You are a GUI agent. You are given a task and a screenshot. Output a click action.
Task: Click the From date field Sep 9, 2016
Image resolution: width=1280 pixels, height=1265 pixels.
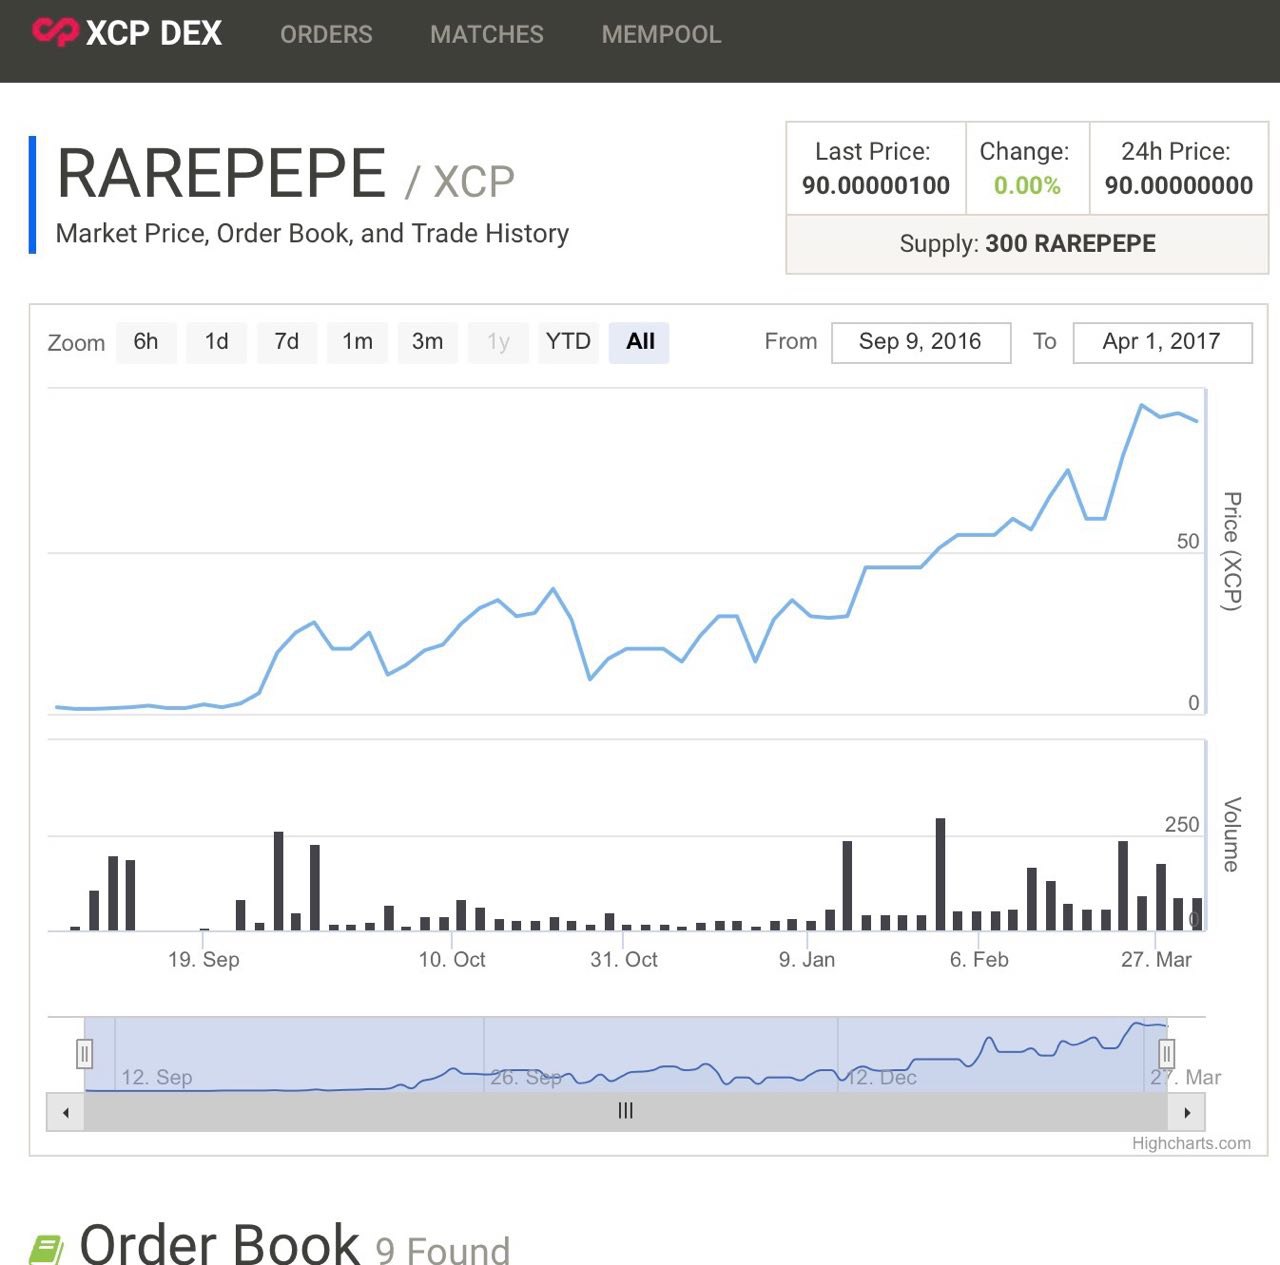click(x=921, y=342)
